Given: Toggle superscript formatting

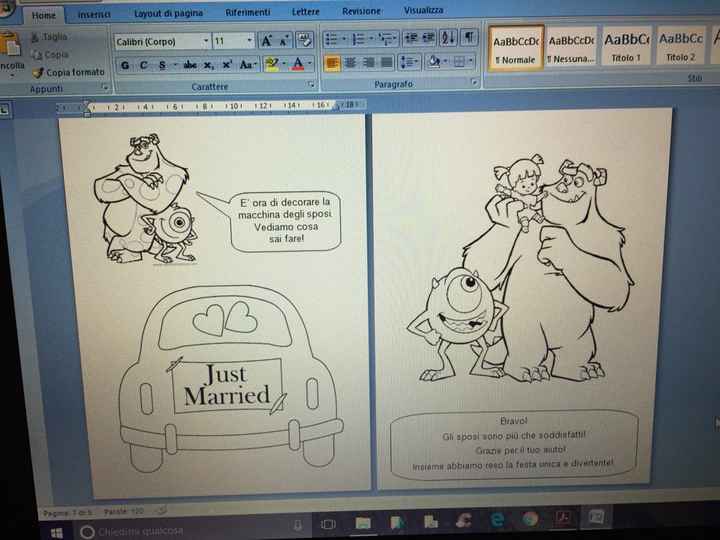Looking at the screenshot, I should tap(227, 65).
